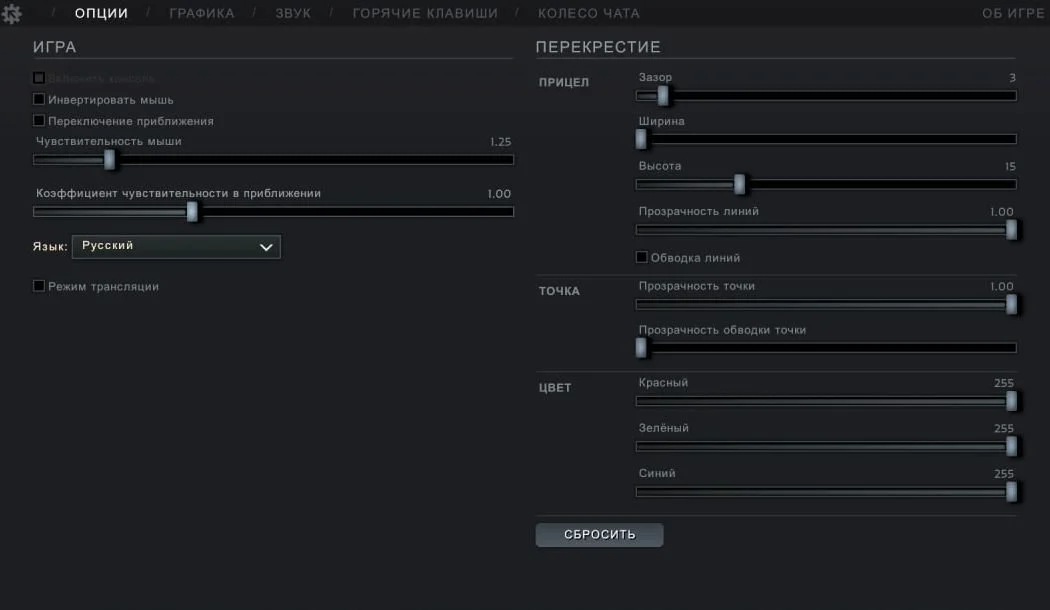1050x610 pixels.
Task: Open the ОПЦИИ tab
Action: [101, 13]
